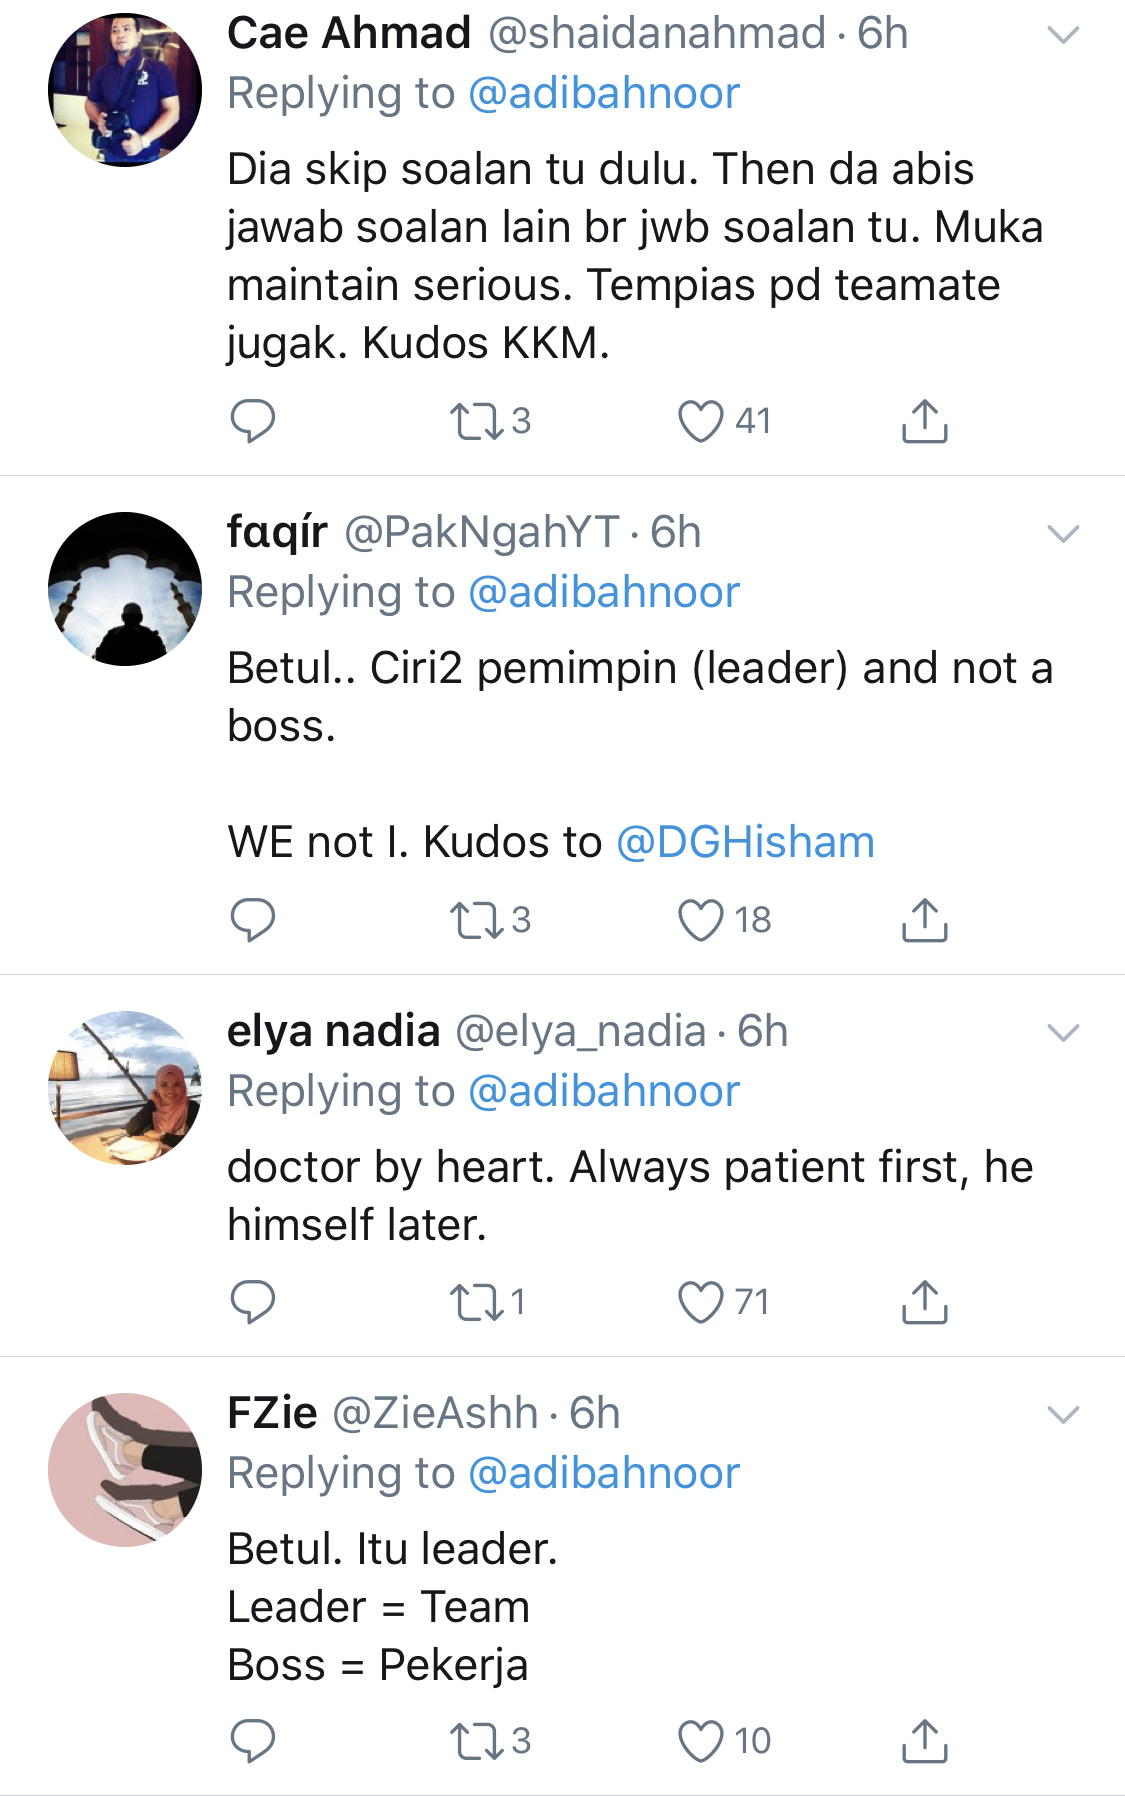
Task: Like FZie's tweet with 10 likes
Action: (x=701, y=1741)
